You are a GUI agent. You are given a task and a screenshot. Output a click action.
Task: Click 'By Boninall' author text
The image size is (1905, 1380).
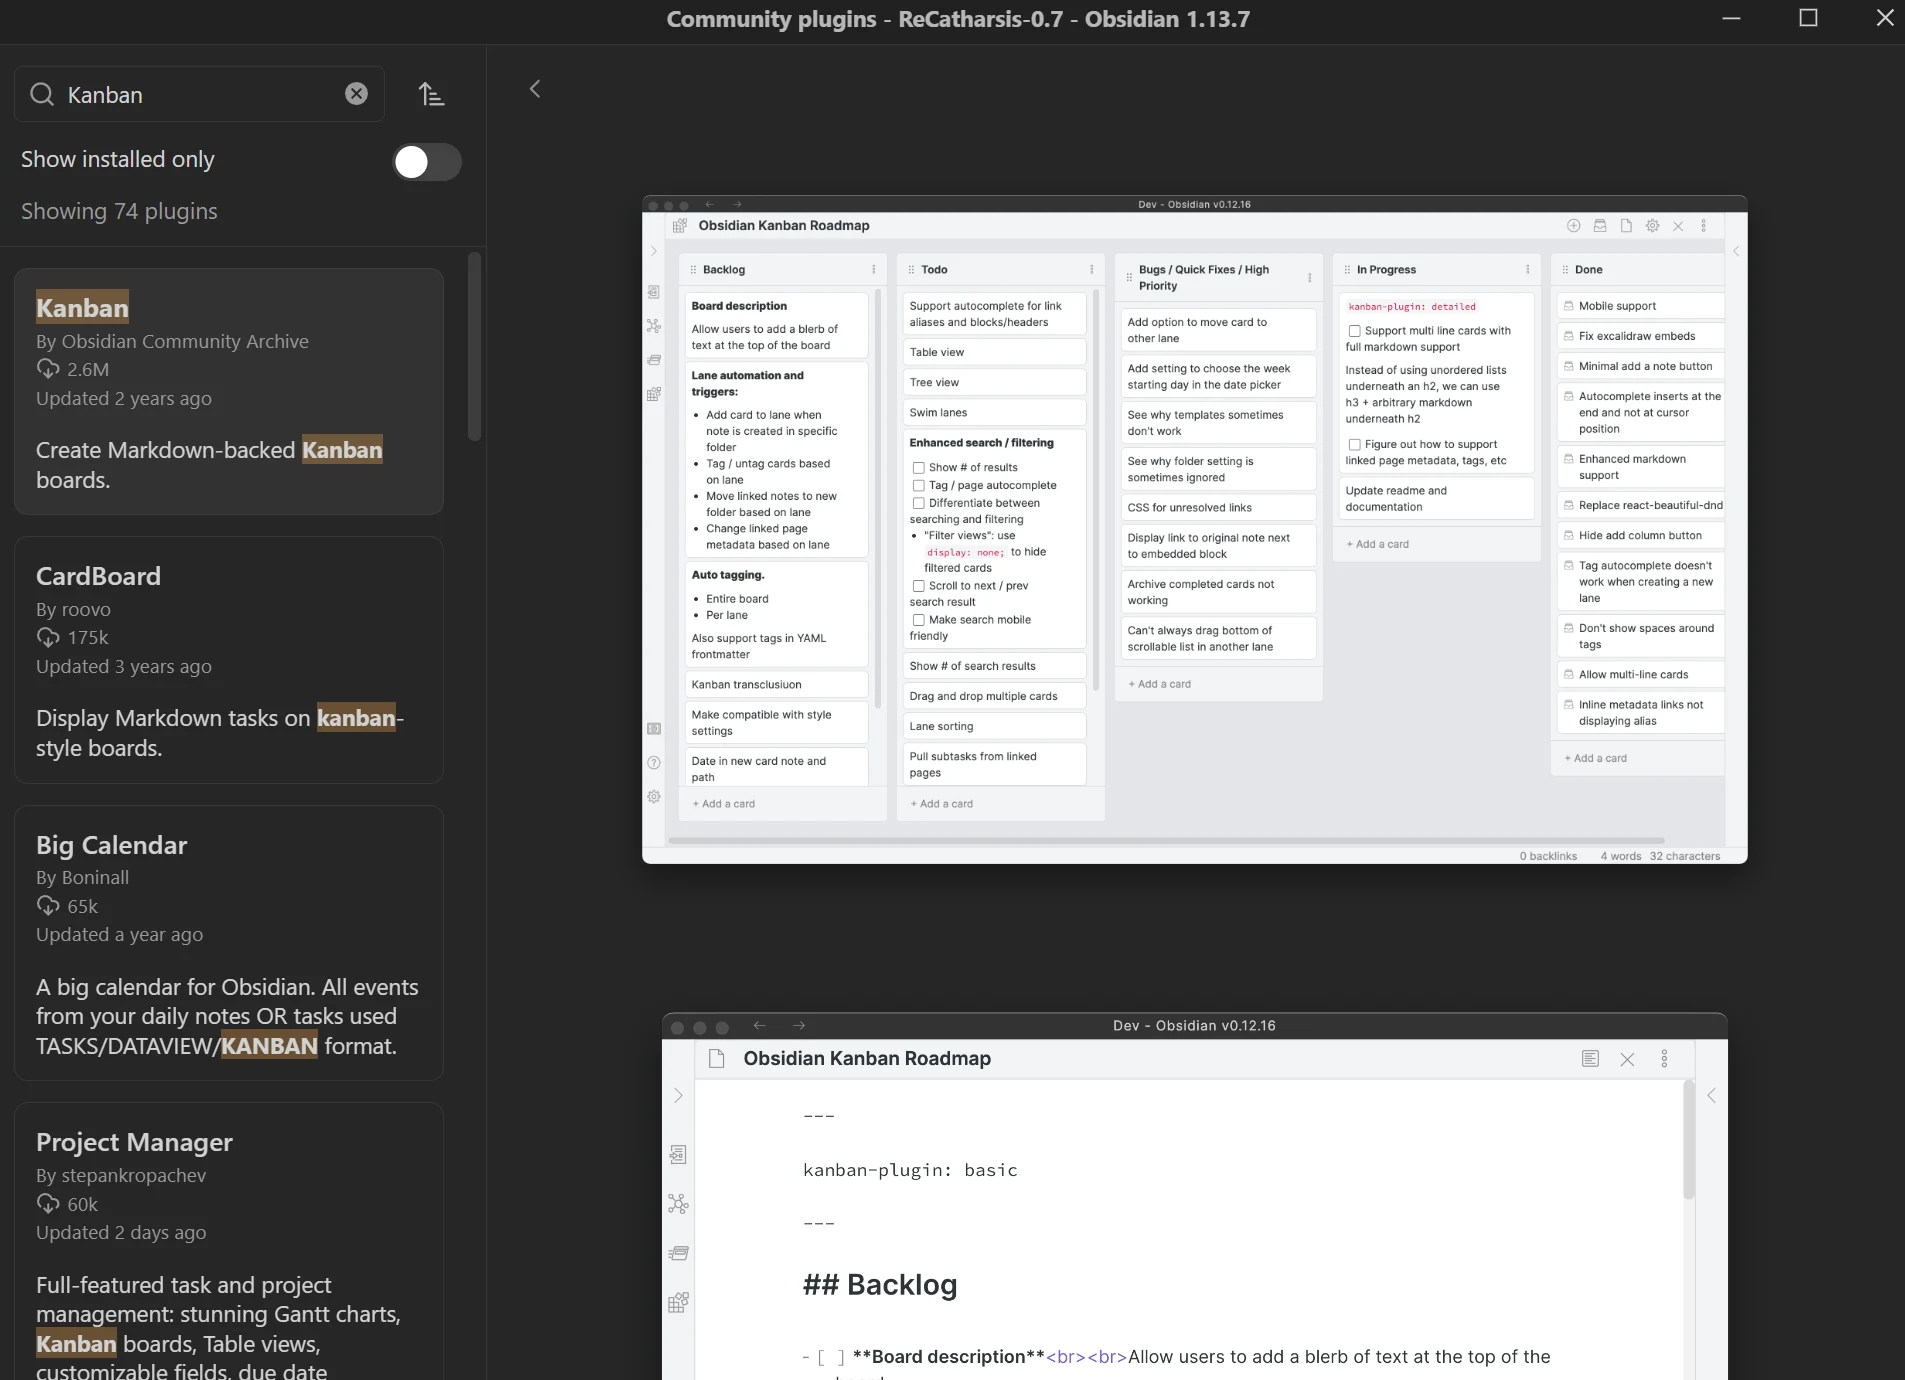(82, 877)
